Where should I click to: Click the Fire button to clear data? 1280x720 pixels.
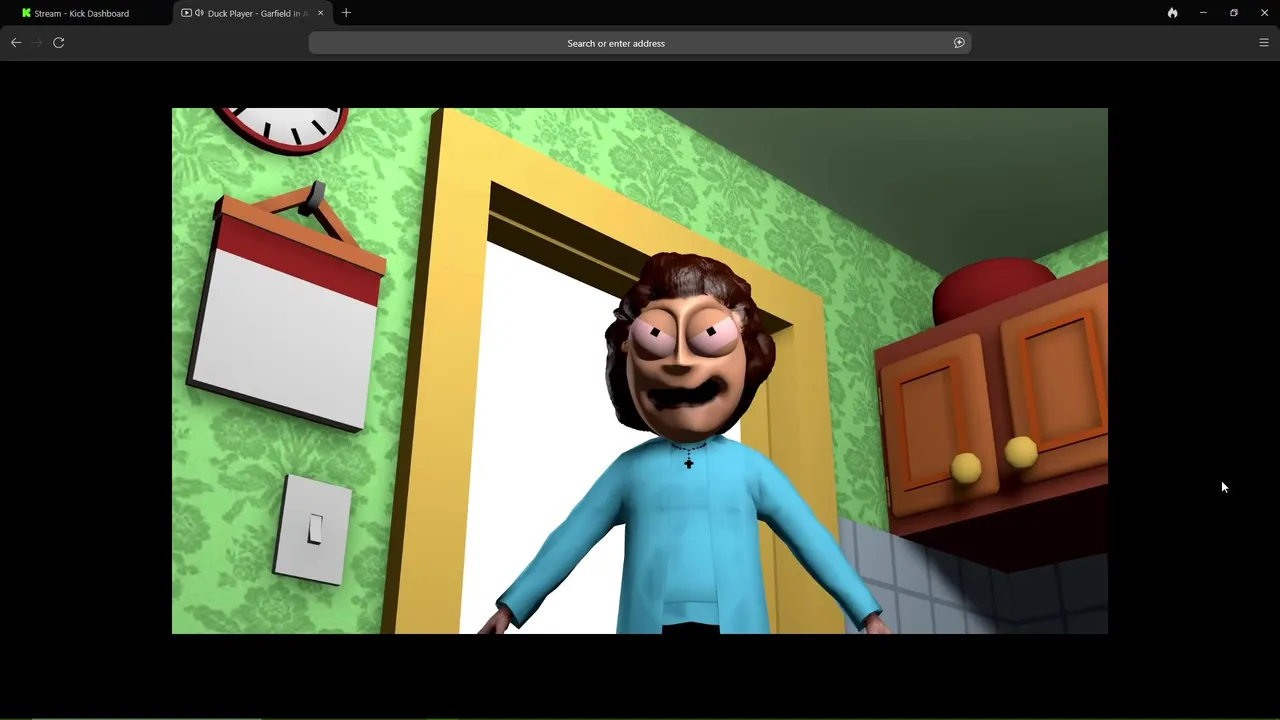pyautogui.click(x=1172, y=13)
